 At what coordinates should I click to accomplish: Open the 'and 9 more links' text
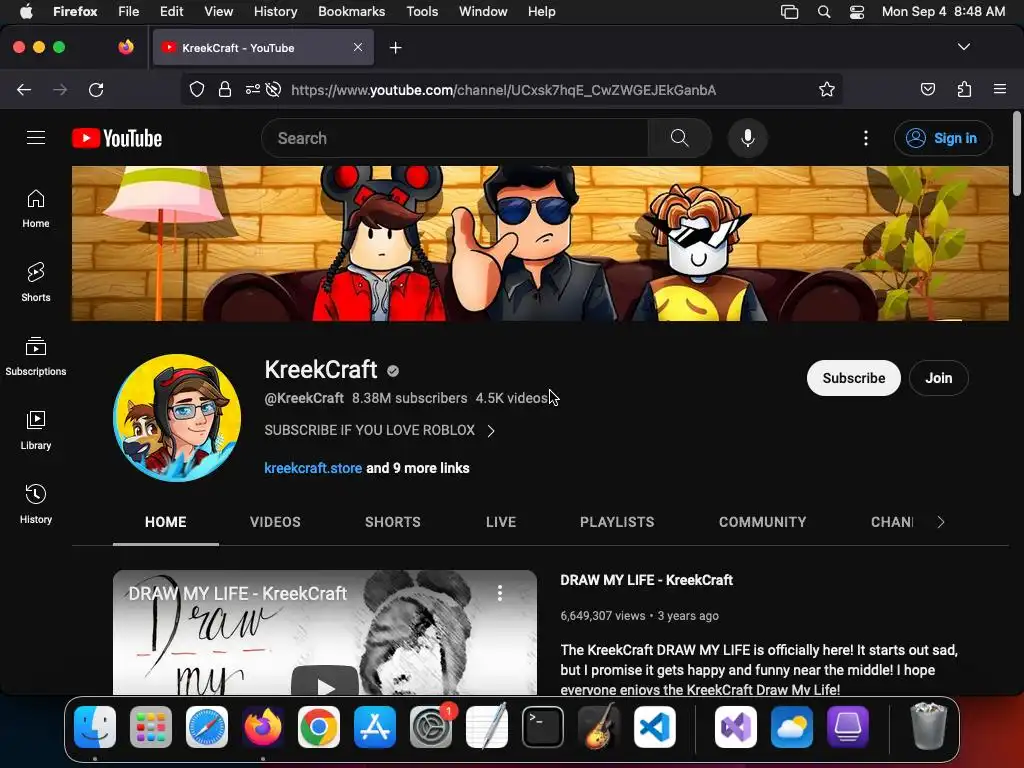coord(418,468)
